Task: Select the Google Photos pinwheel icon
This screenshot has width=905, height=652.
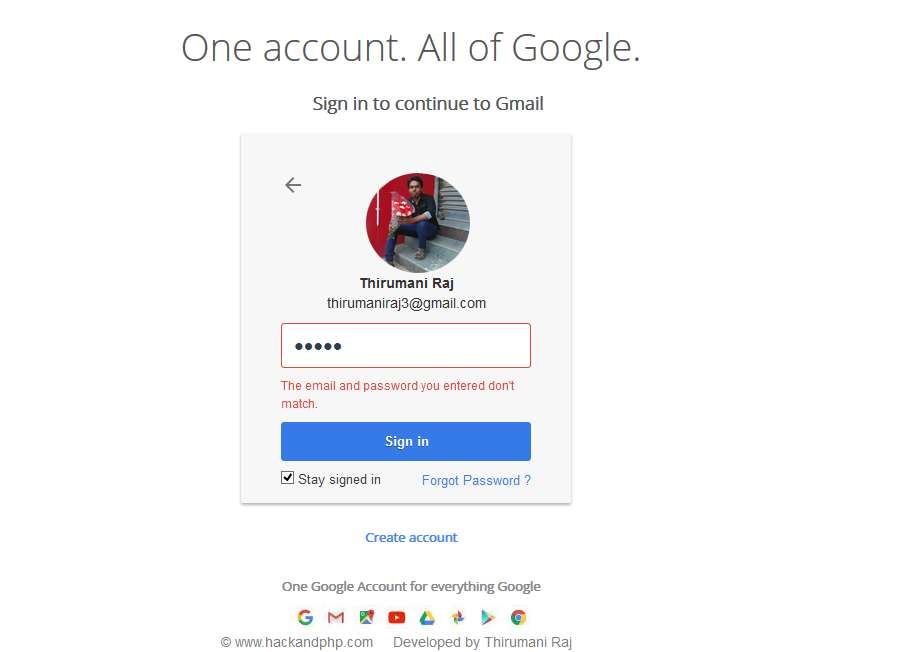Action: click(x=458, y=617)
